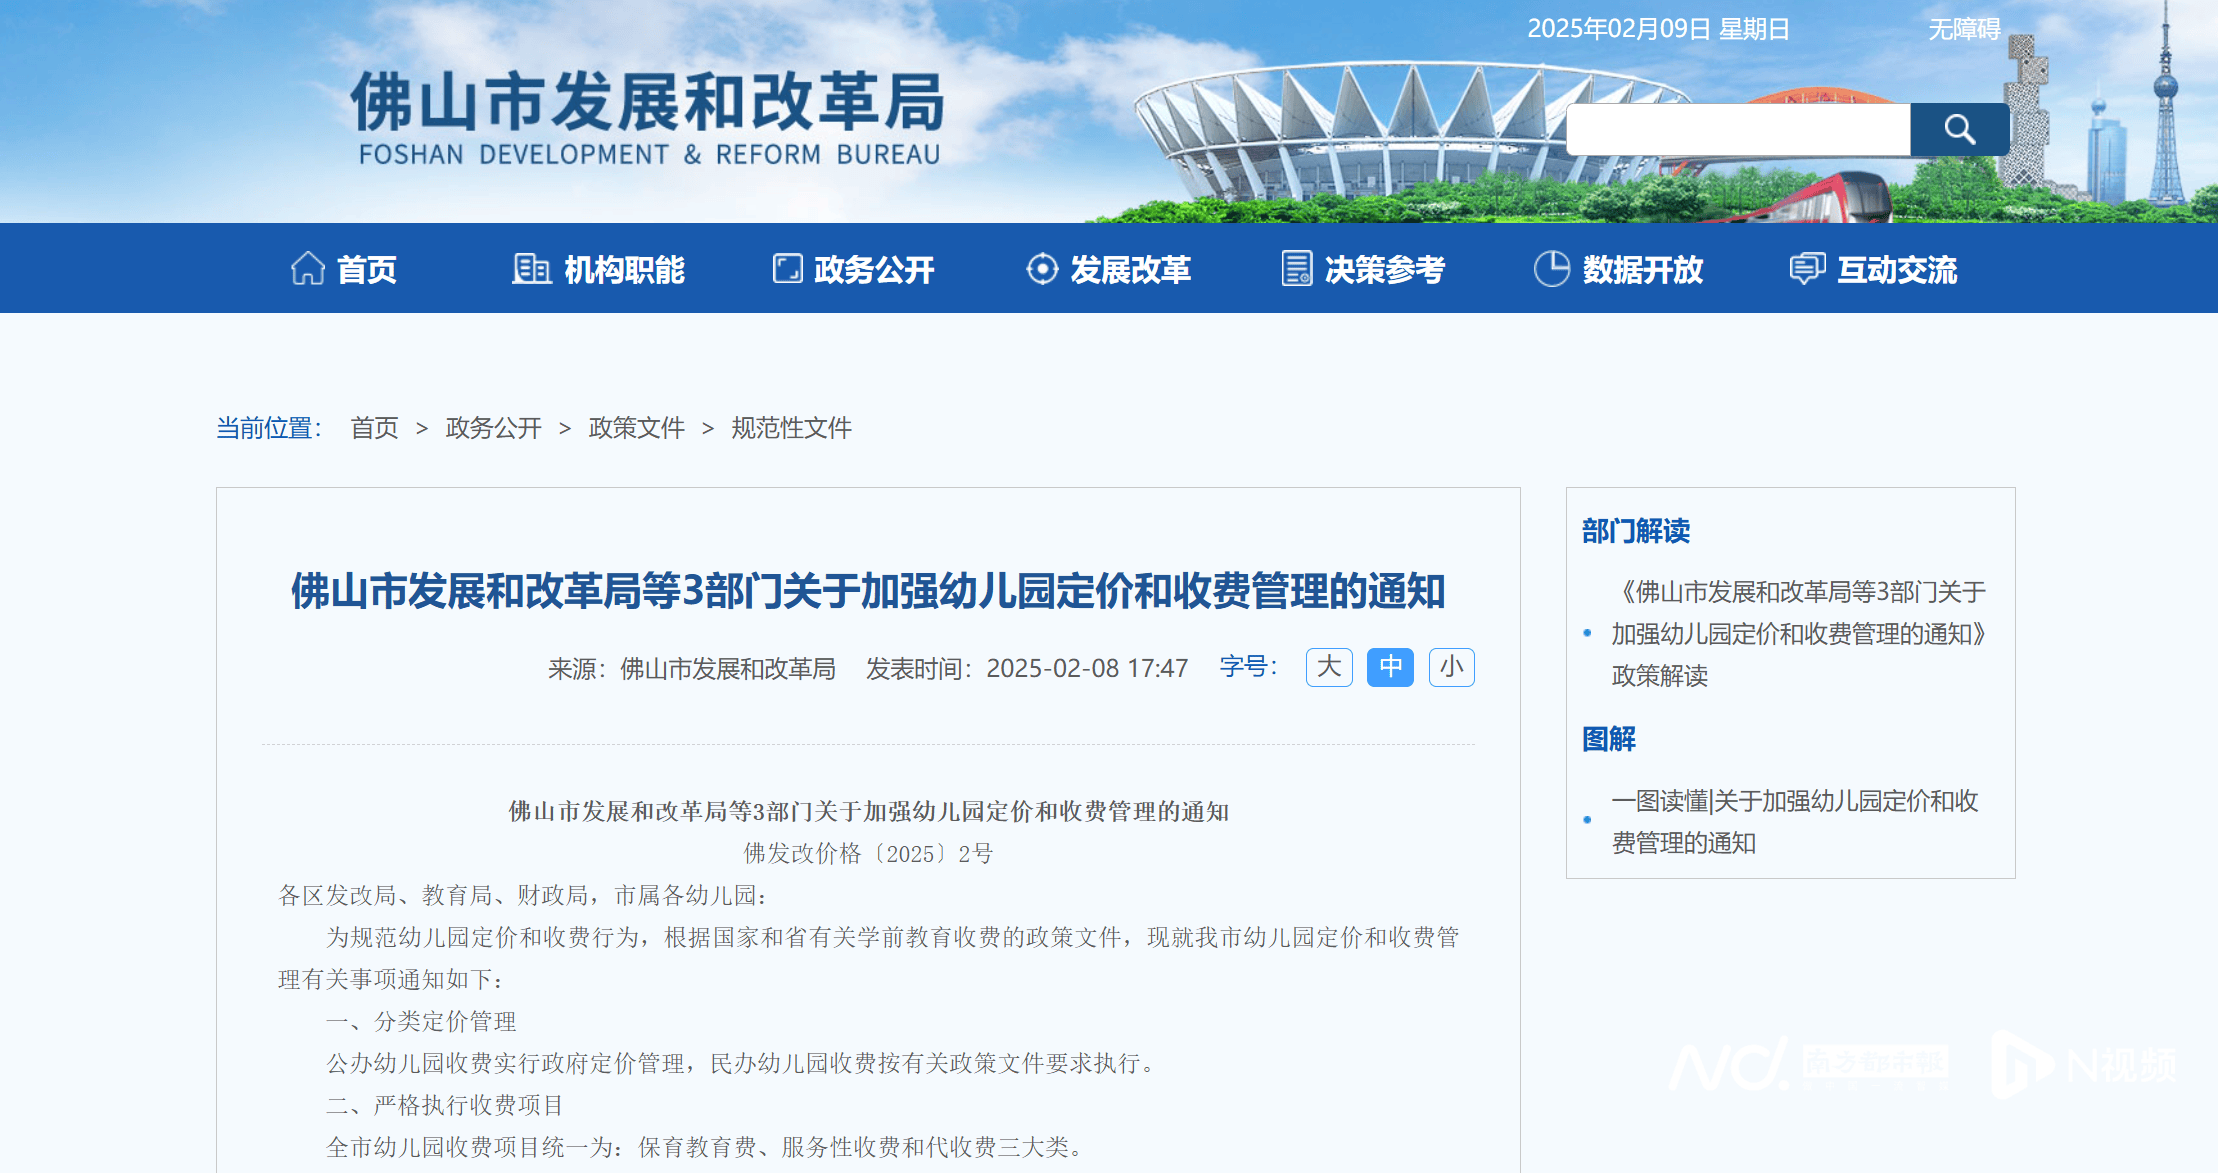2218x1173 pixels.
Task: Go to 政务公开 in breadcrumb
Action: (493, 428)
